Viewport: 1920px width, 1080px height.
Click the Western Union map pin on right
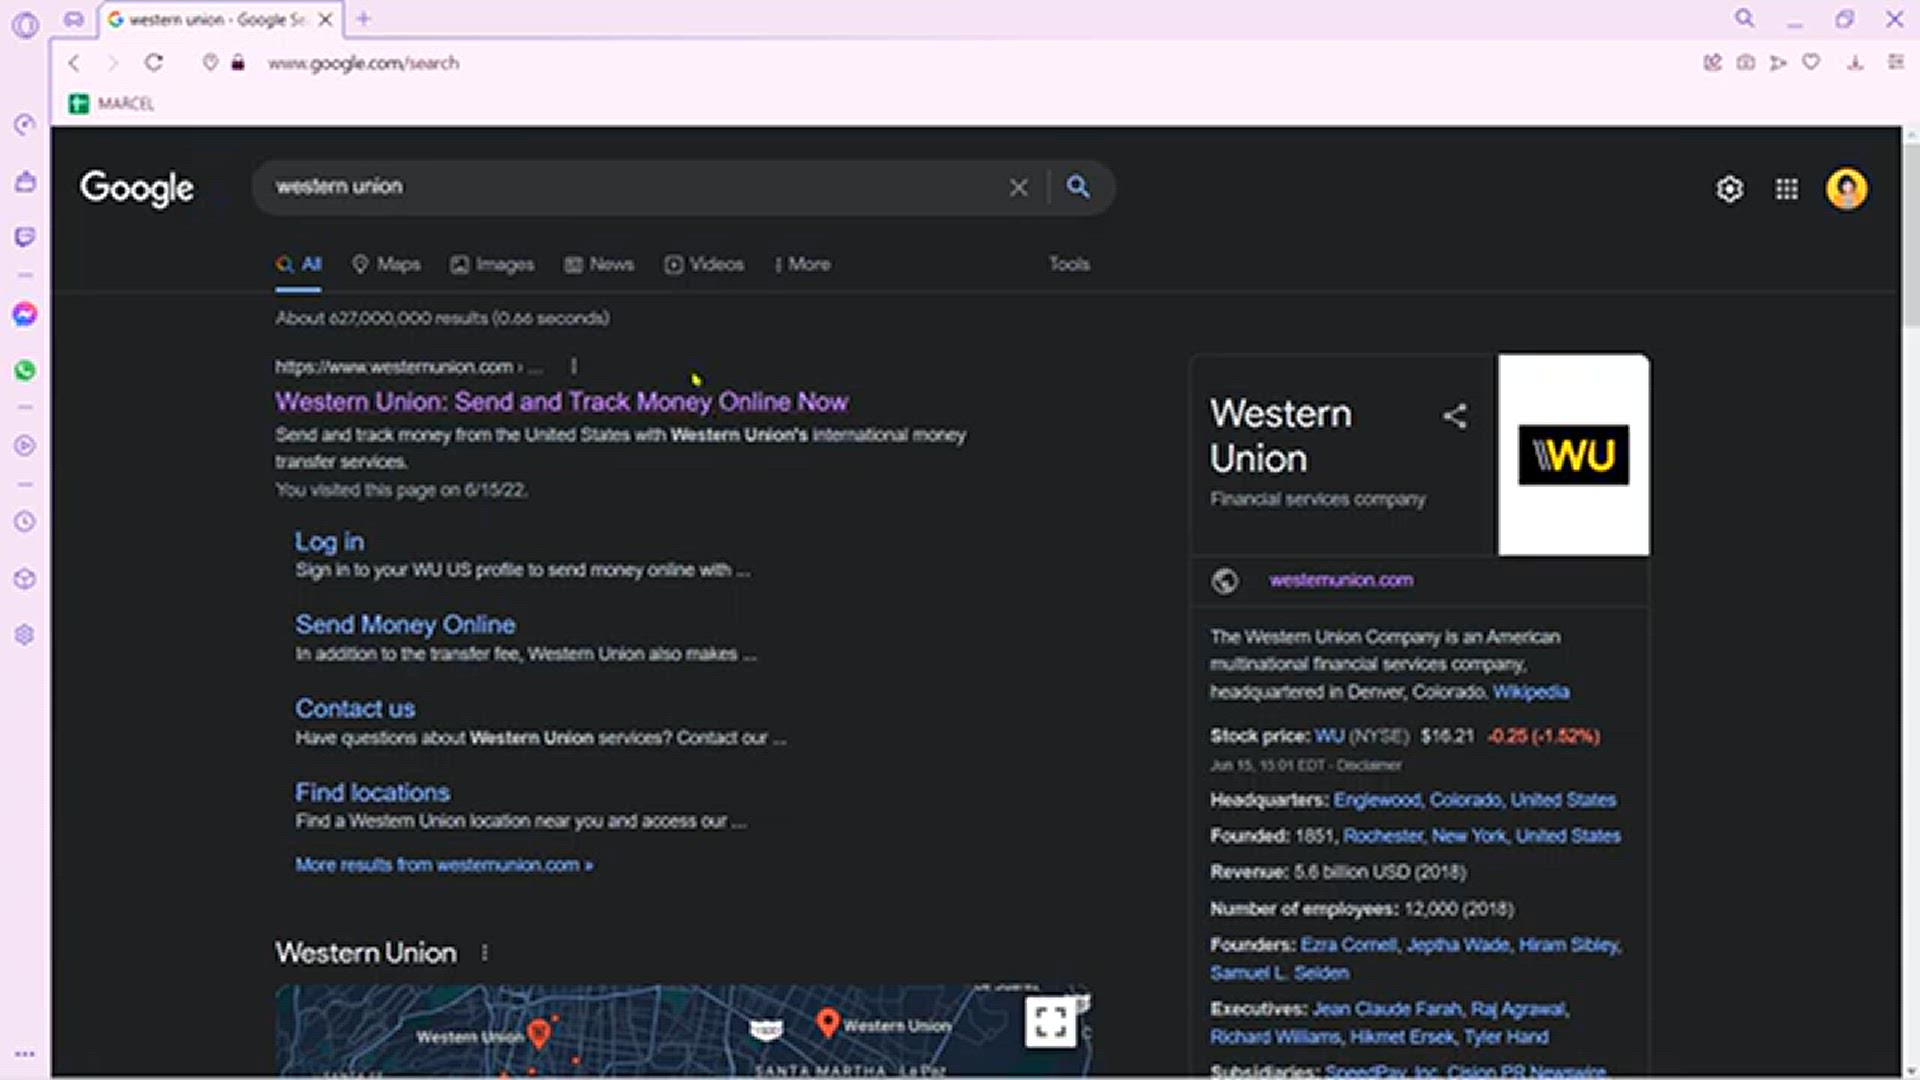click(827, 1021)
